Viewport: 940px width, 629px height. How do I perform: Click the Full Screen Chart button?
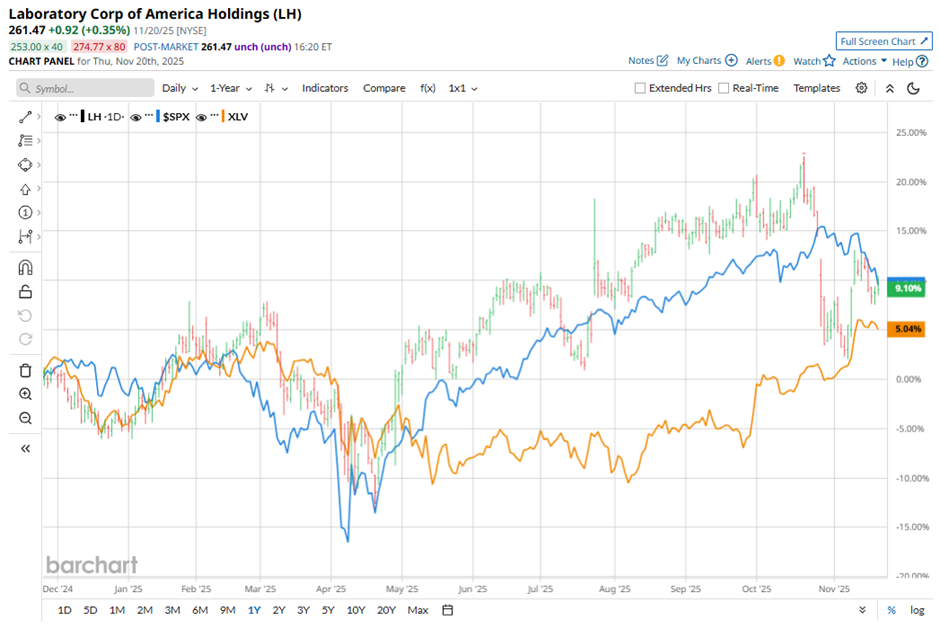pyautogui.click(x=883, y=41)
